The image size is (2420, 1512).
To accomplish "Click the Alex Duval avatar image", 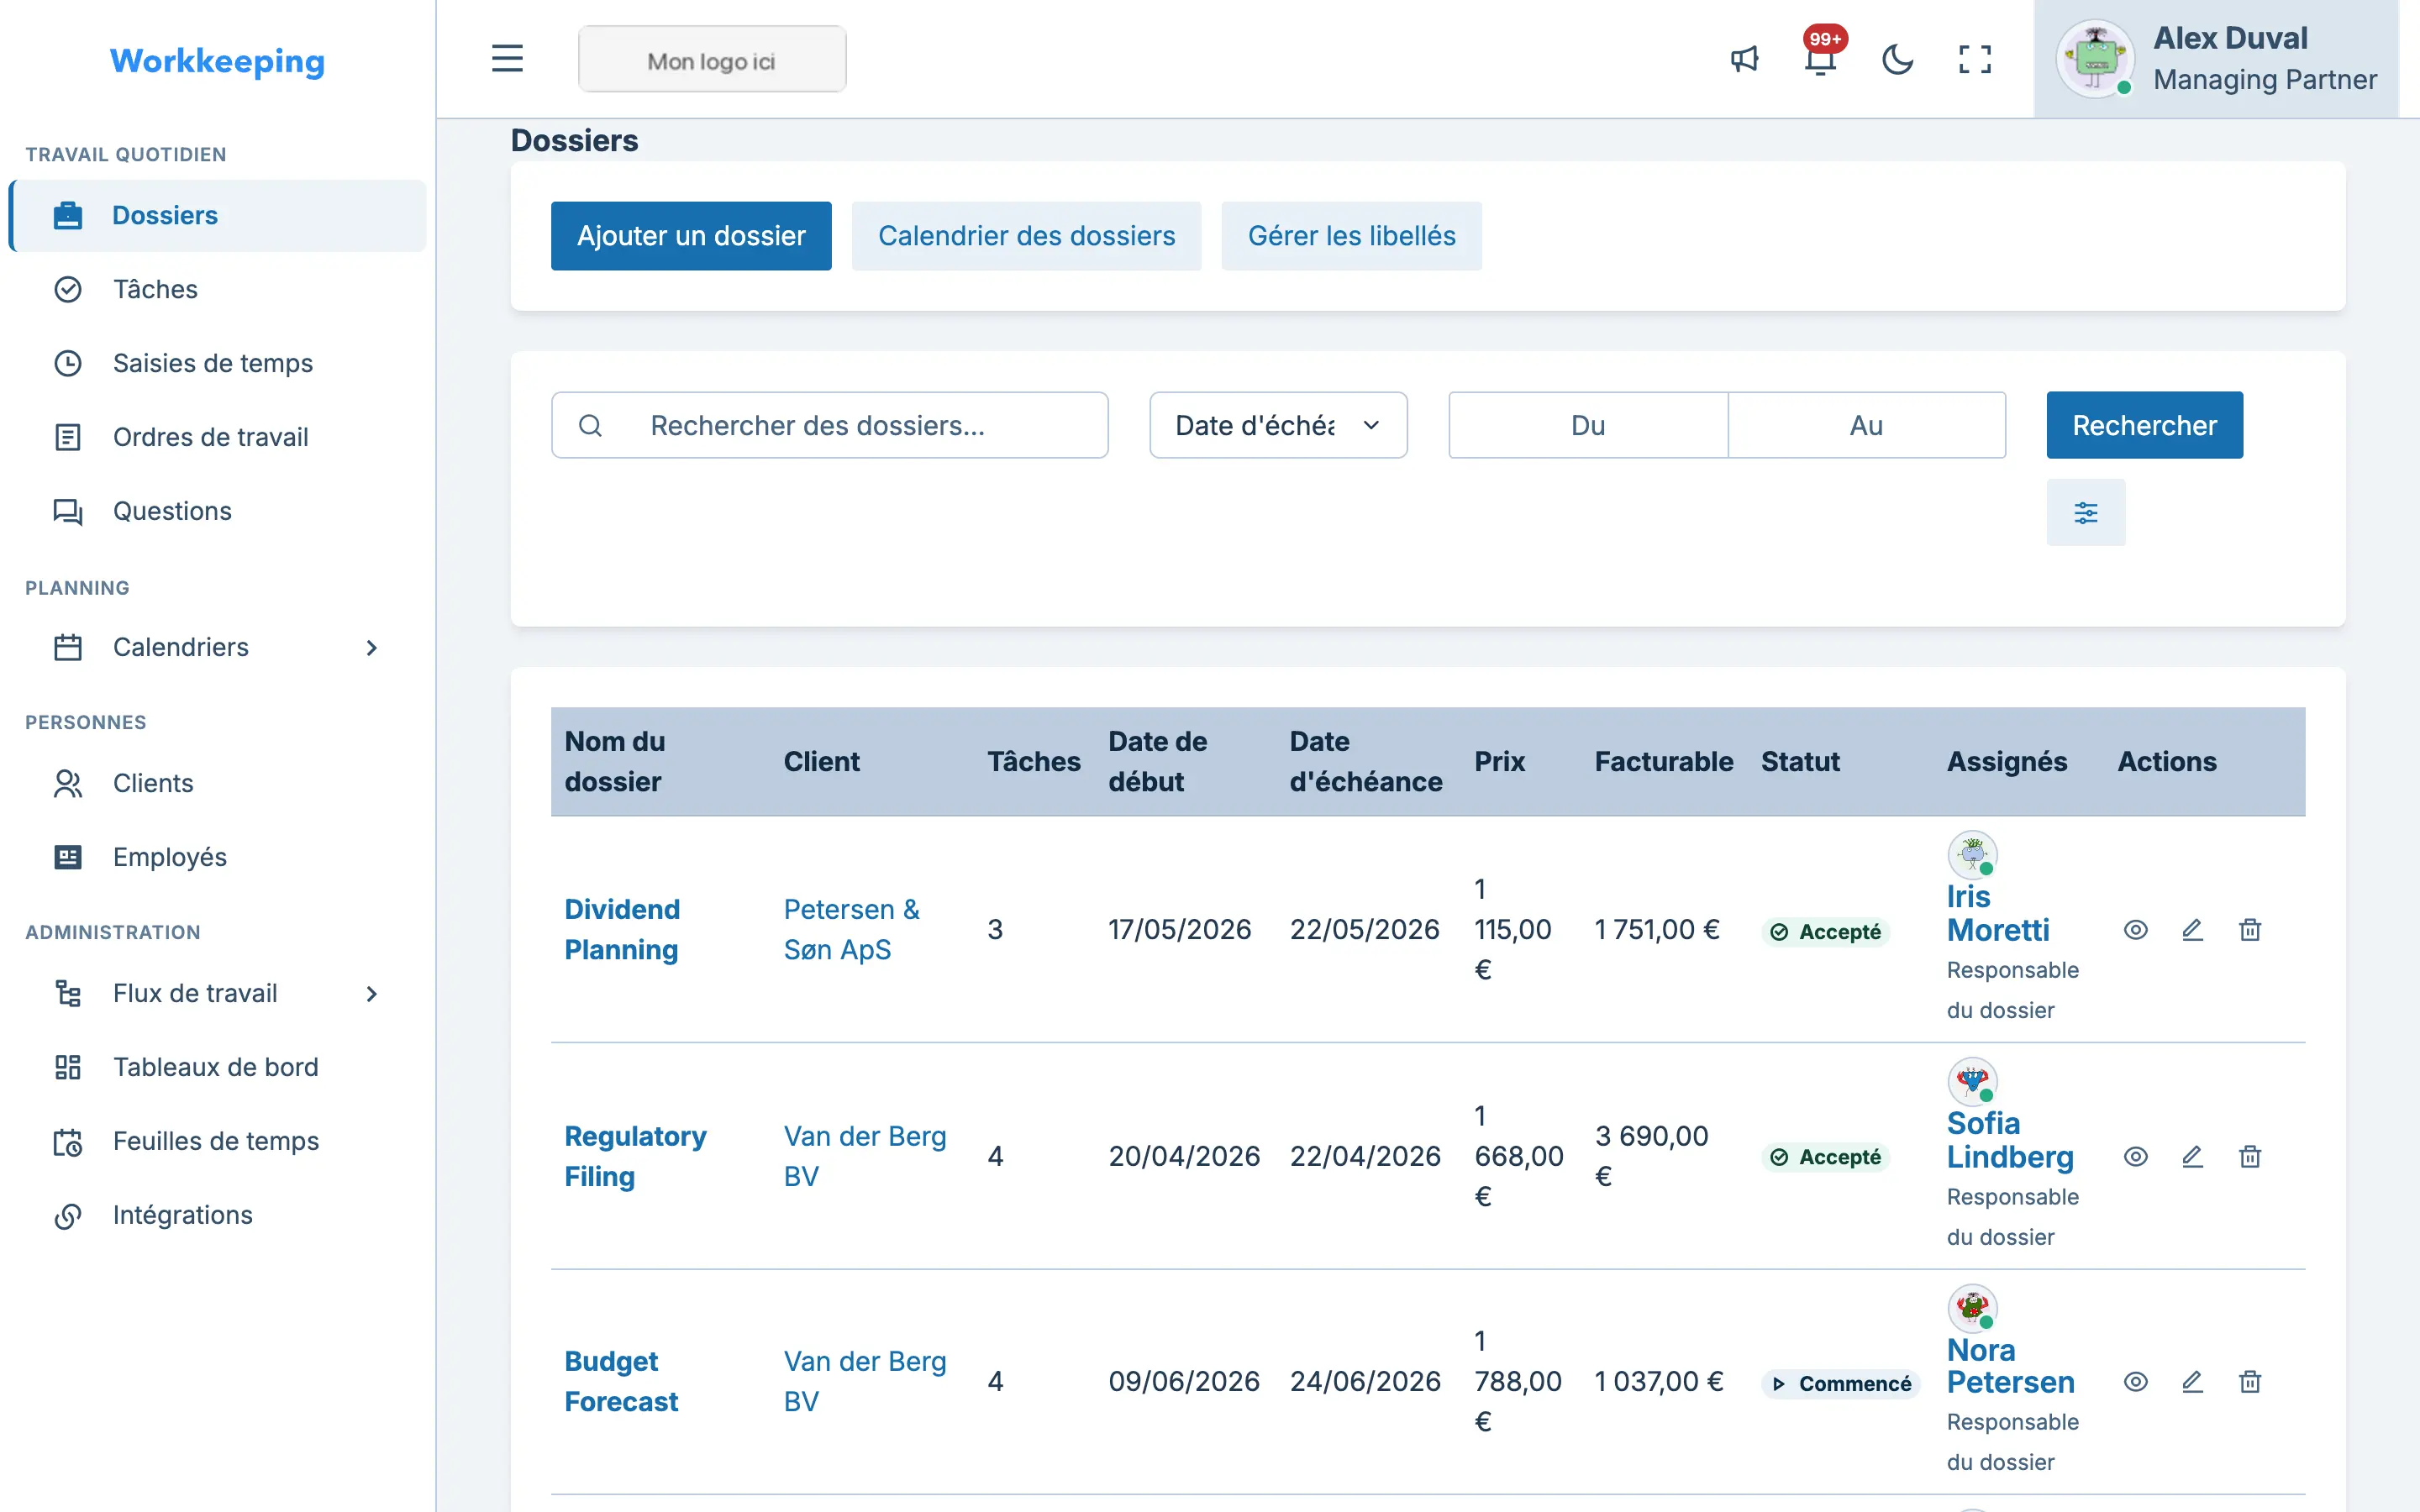I will click(x=2095, y=59).
